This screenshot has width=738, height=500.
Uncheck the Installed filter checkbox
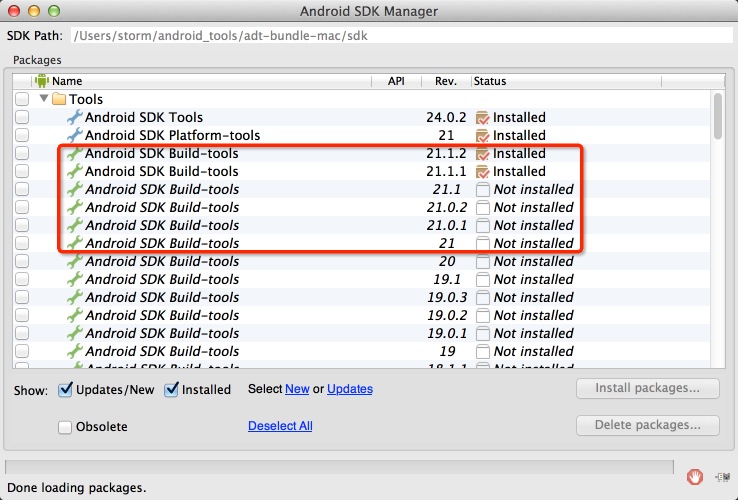pos(171,389)
